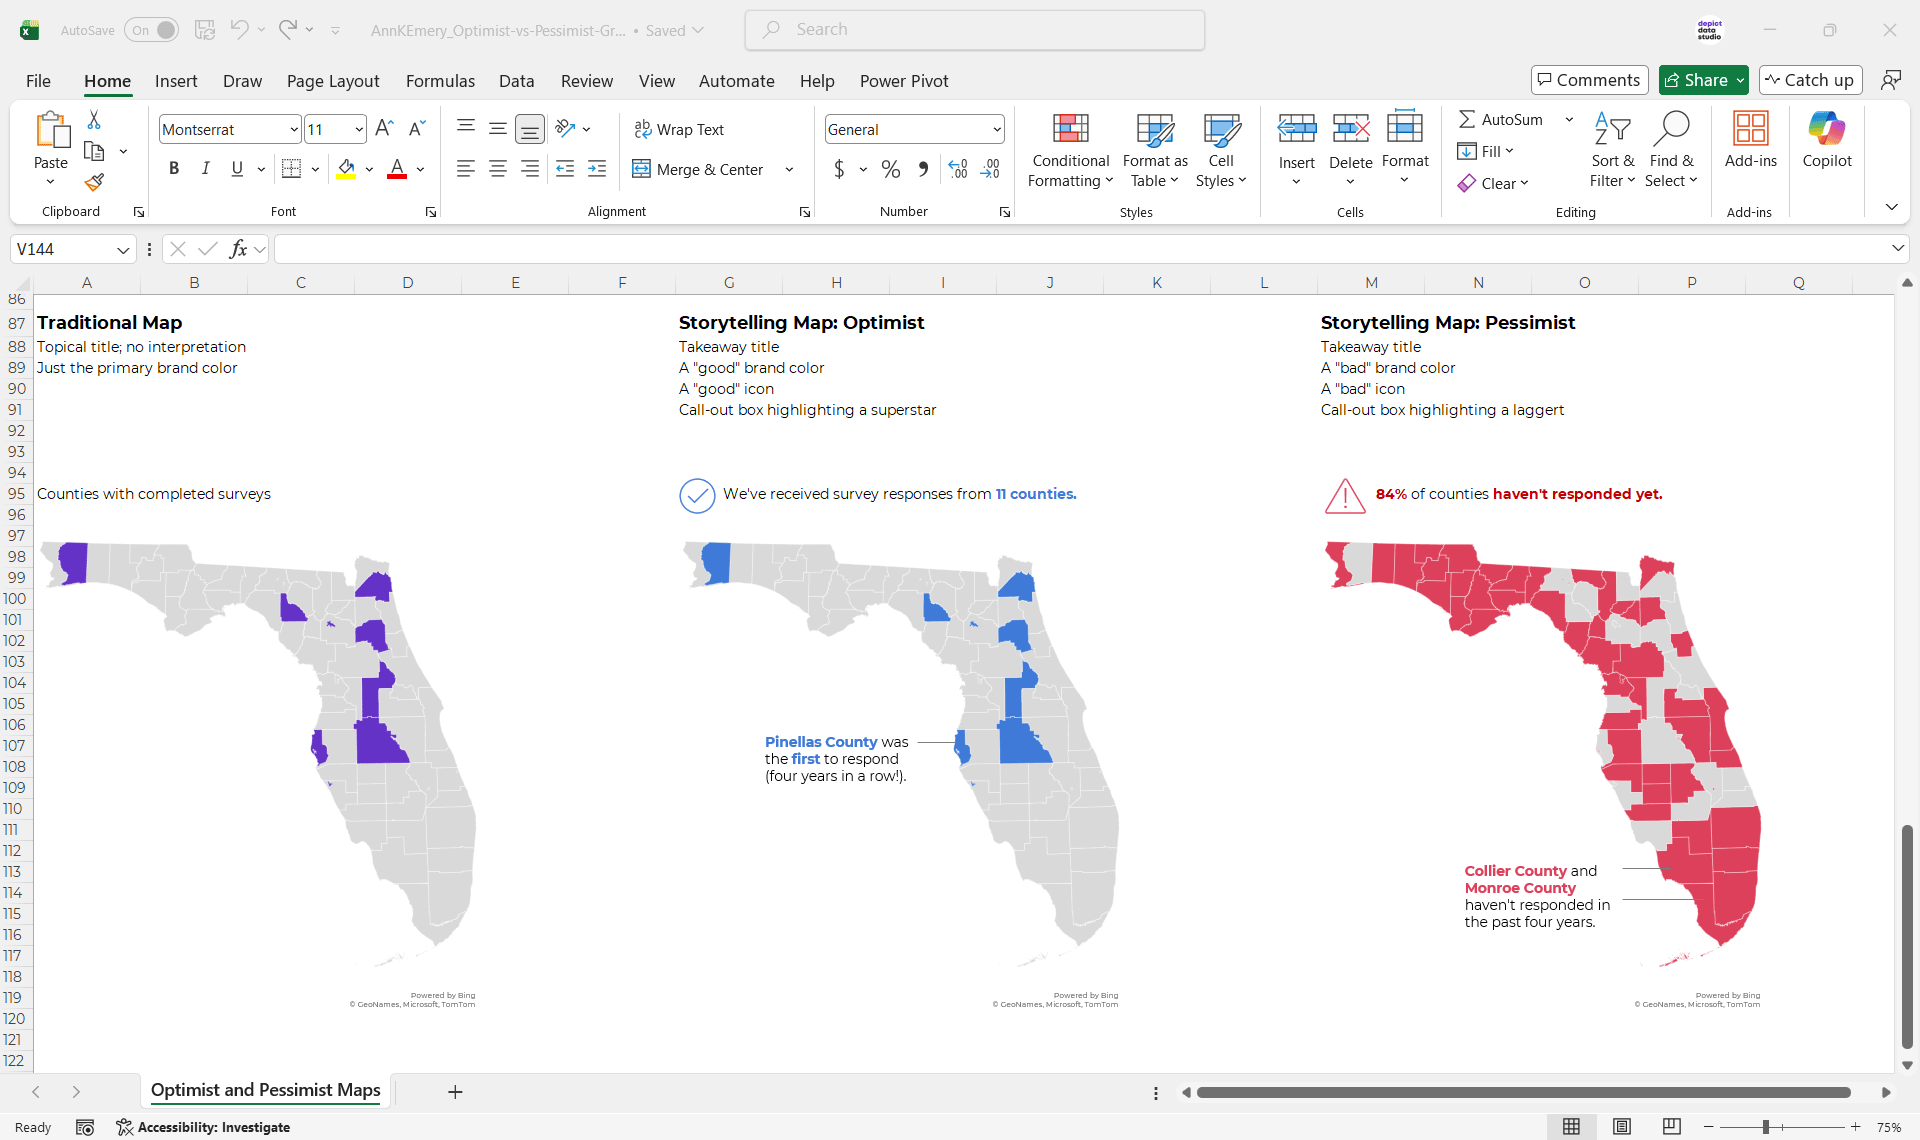Click the Comments button

coord(1589,80)
